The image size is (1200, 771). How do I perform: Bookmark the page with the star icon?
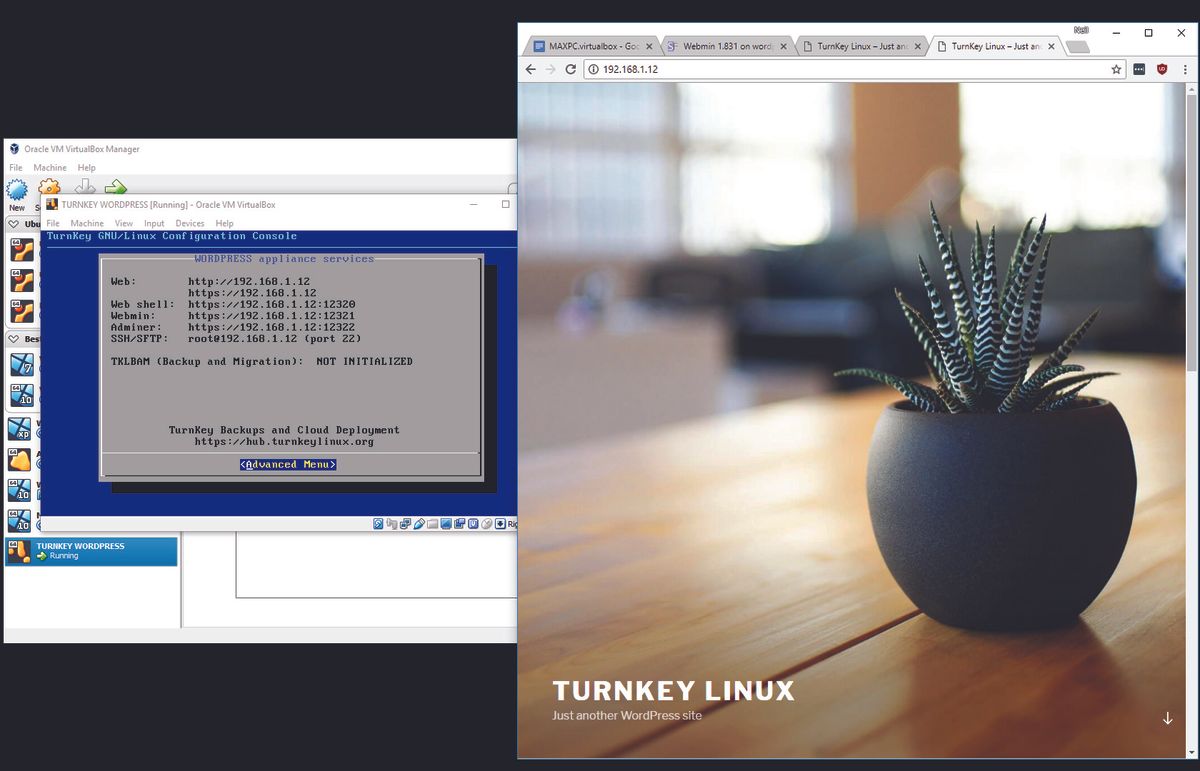pyautogui.click(x=1115, y=70)
